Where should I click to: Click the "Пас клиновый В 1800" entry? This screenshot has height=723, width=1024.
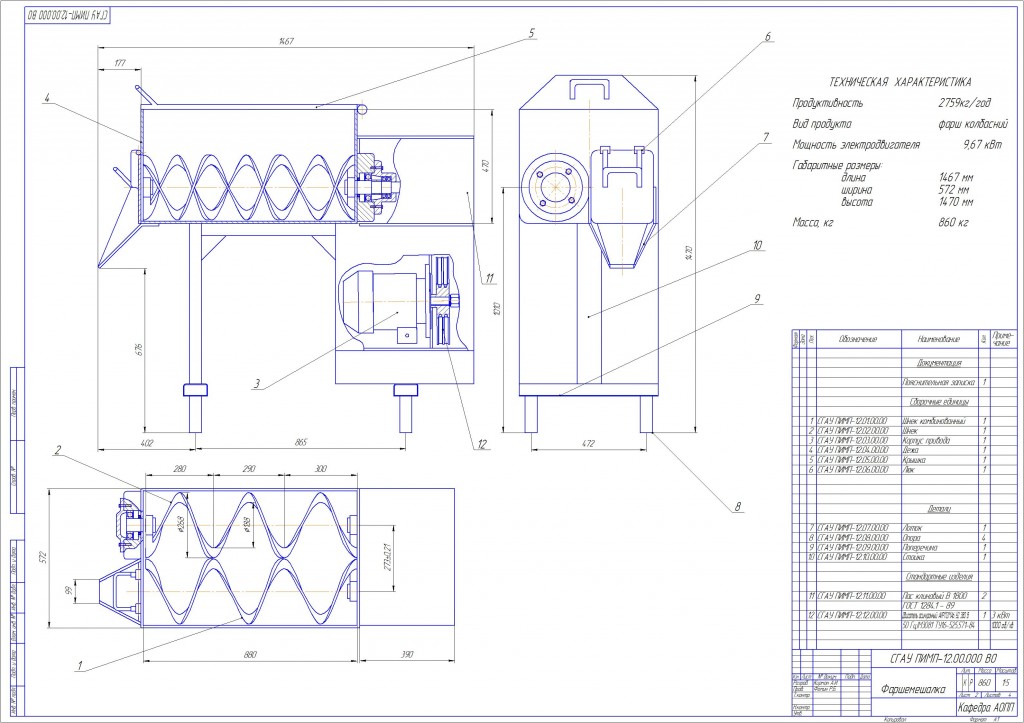pos(935,596)
